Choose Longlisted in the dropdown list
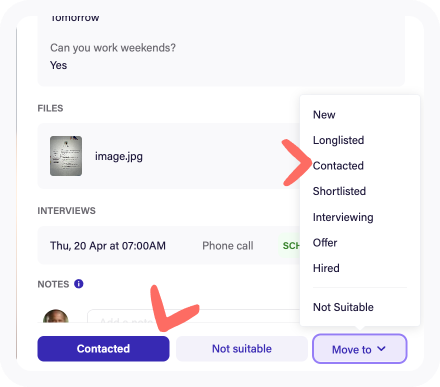 [x=338, y=140]
